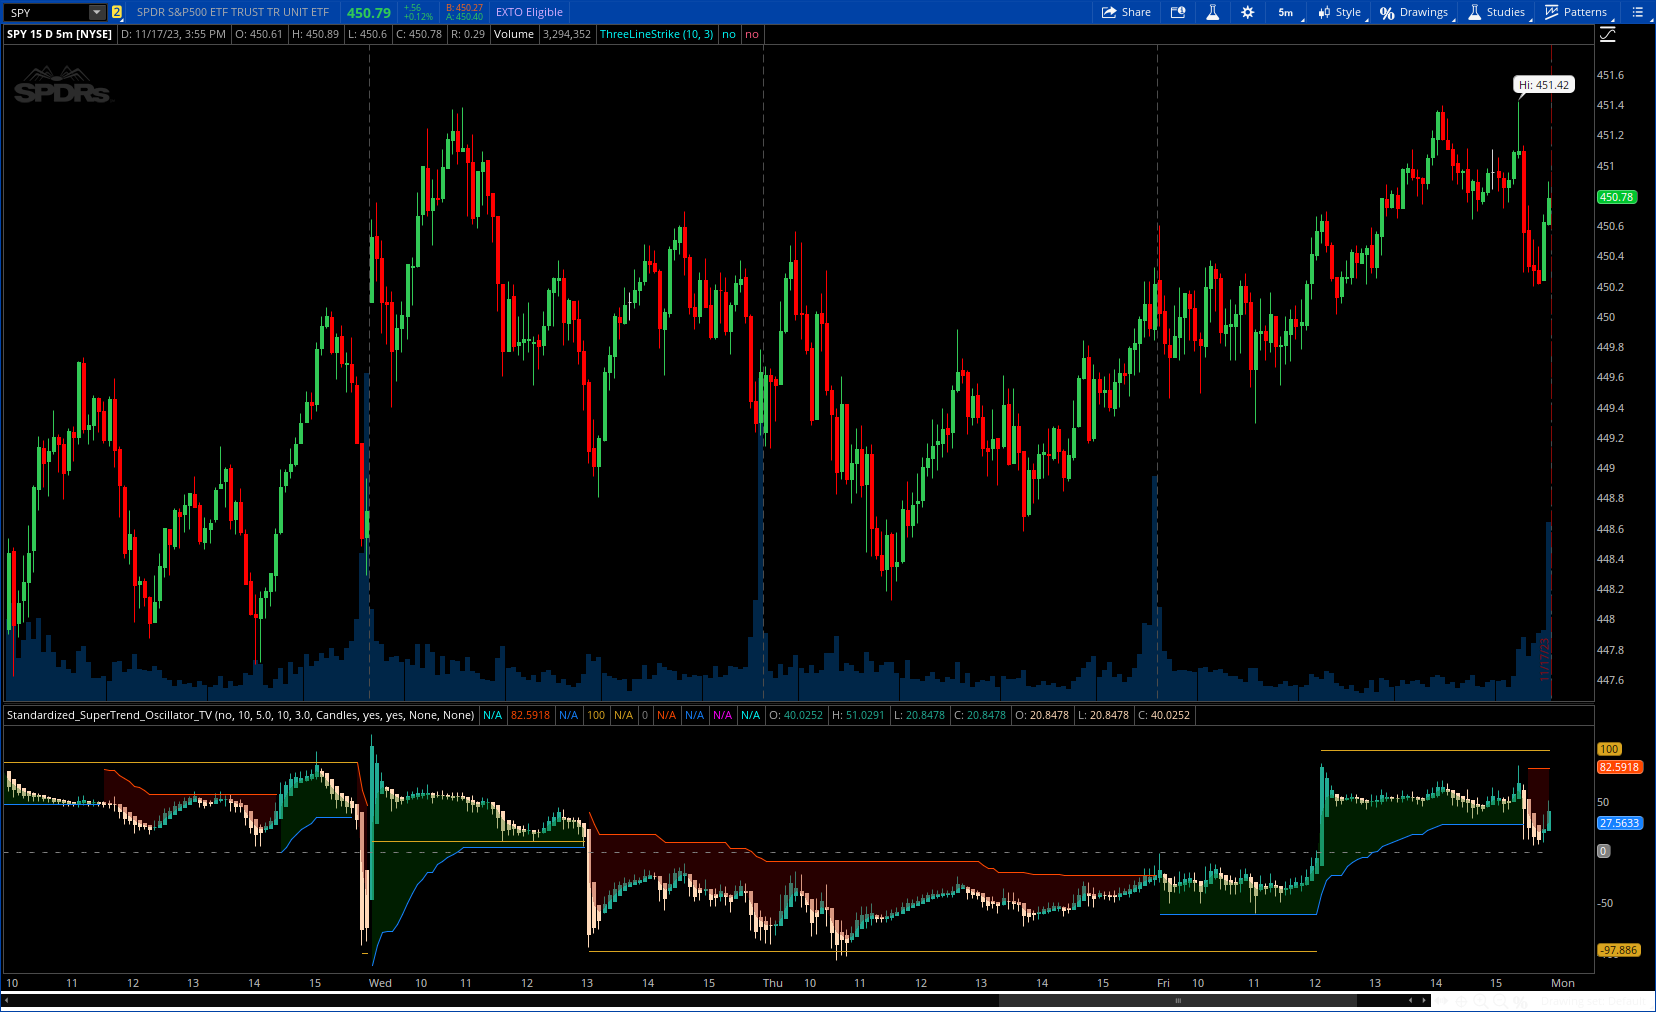
Task: Click the 3,294,352 volume value
Action: [x=567, y=34]
